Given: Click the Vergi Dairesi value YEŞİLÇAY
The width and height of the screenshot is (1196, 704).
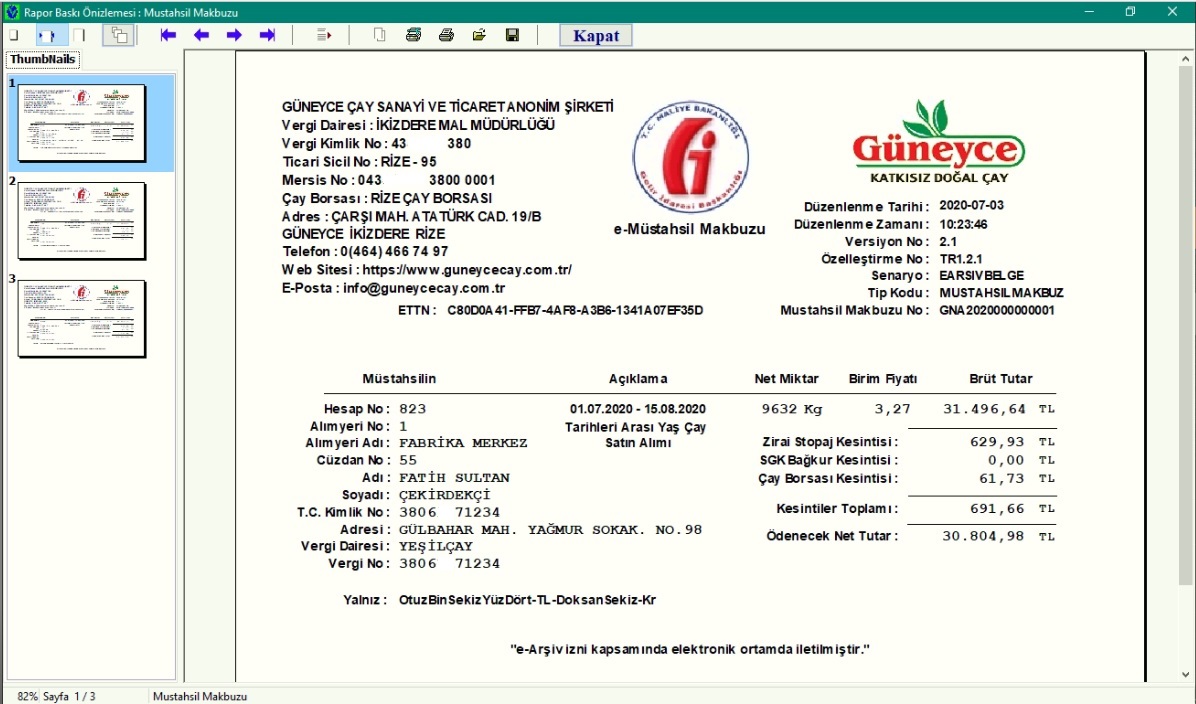Looking at the screenshot, I should [x=436, y=546].
